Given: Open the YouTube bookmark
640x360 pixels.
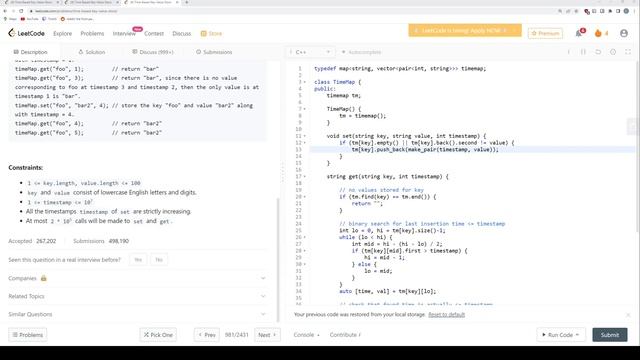Looking at the screenshot, I should coord(29,19).
